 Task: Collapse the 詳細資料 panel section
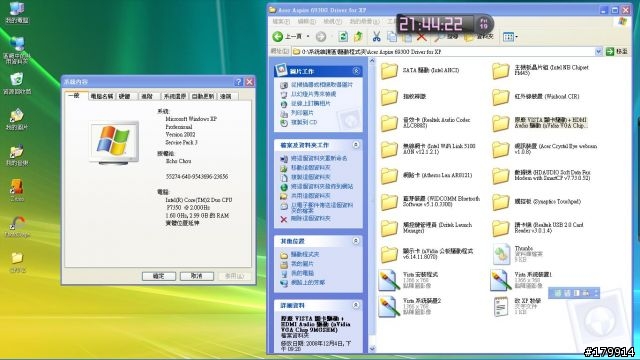point(356,305)
